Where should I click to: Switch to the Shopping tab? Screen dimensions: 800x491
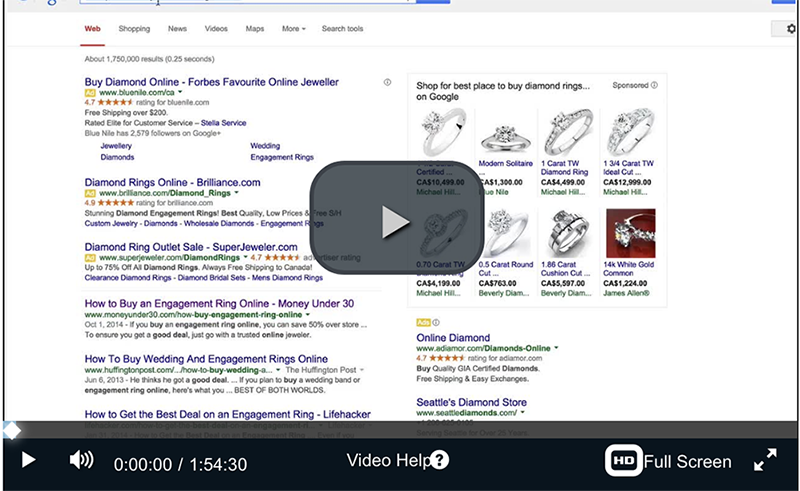(x=134, y=29)
